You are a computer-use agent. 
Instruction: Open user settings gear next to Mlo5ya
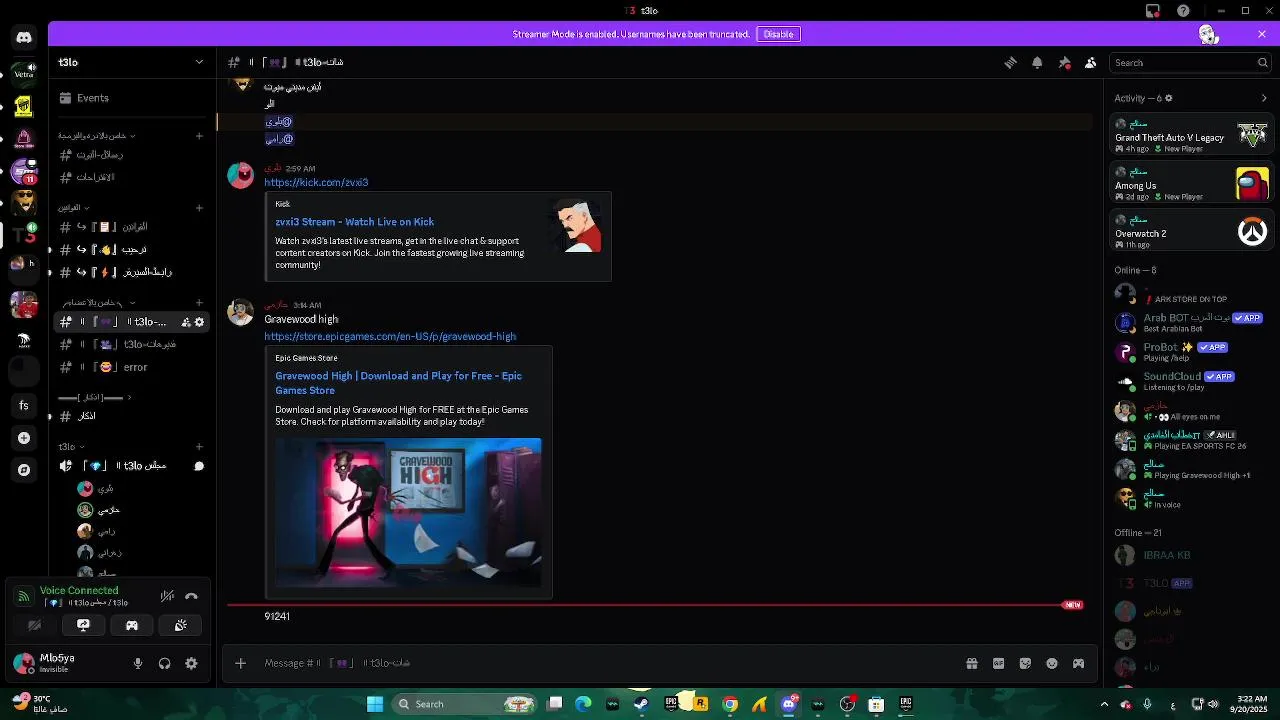coord(191,663)
